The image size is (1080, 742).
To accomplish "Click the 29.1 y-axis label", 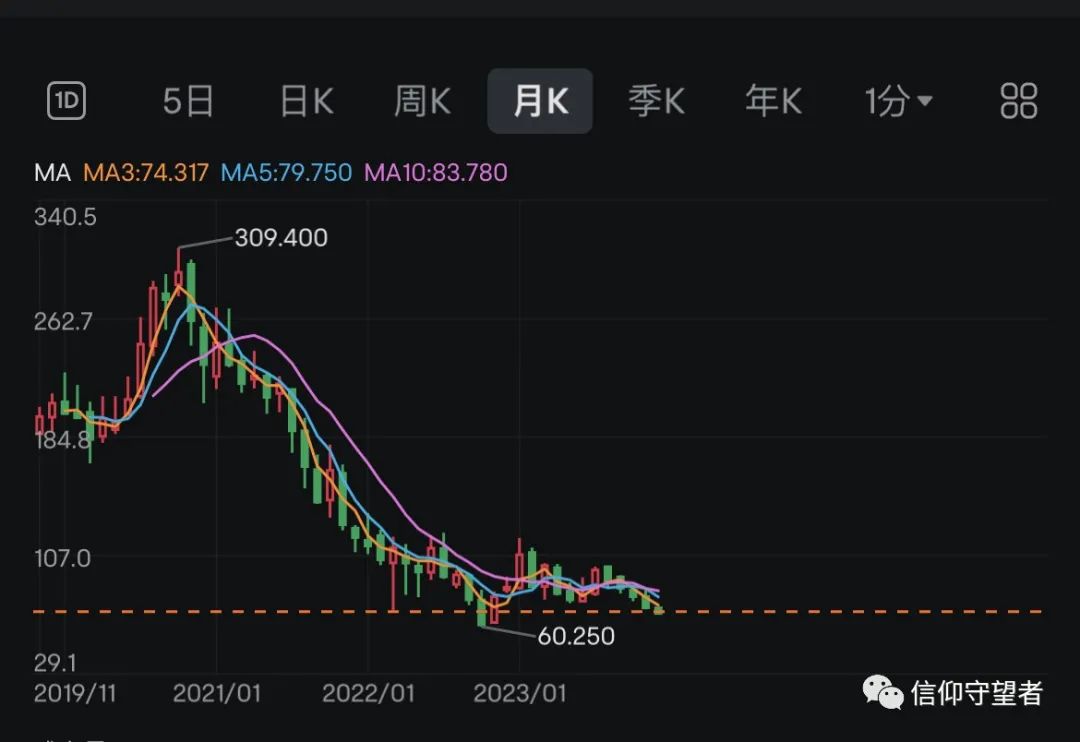I will [55, 663].
